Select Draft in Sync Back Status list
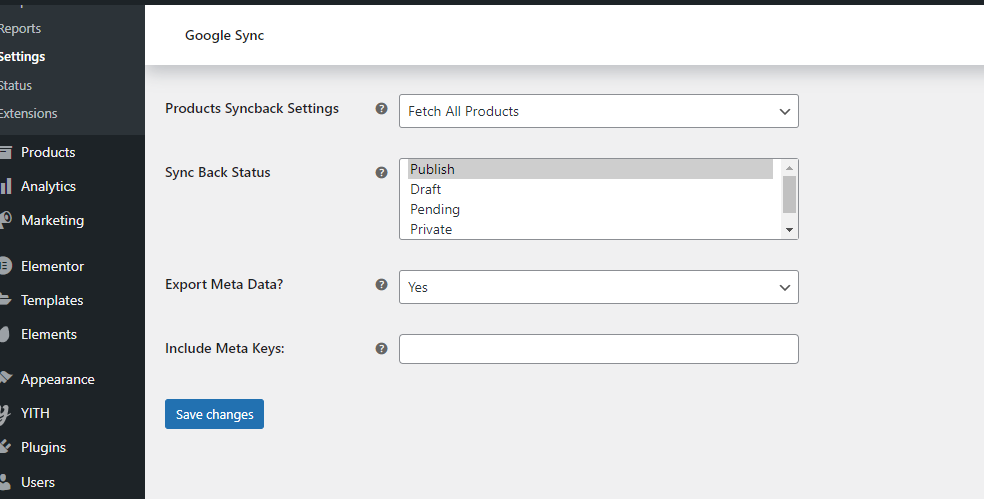The width and height of the screenshot is (984, 499). pyautogui.click(x=591, y=190)
